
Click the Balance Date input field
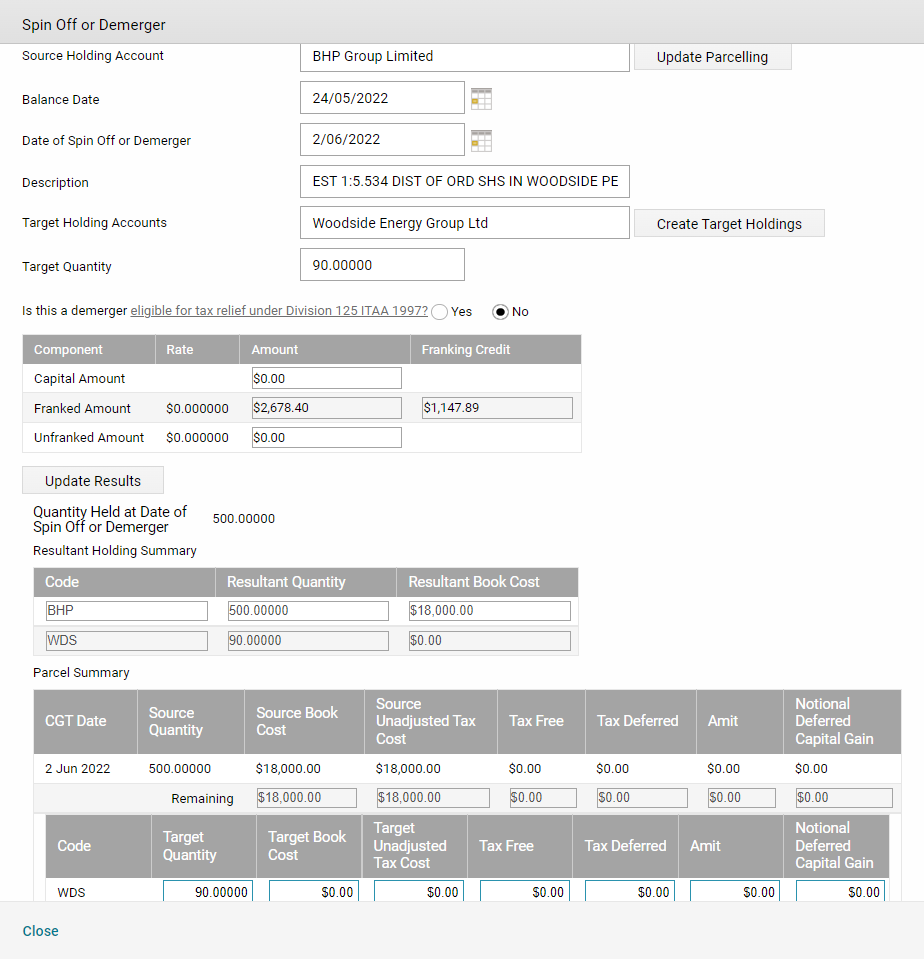tap(382, 98)
